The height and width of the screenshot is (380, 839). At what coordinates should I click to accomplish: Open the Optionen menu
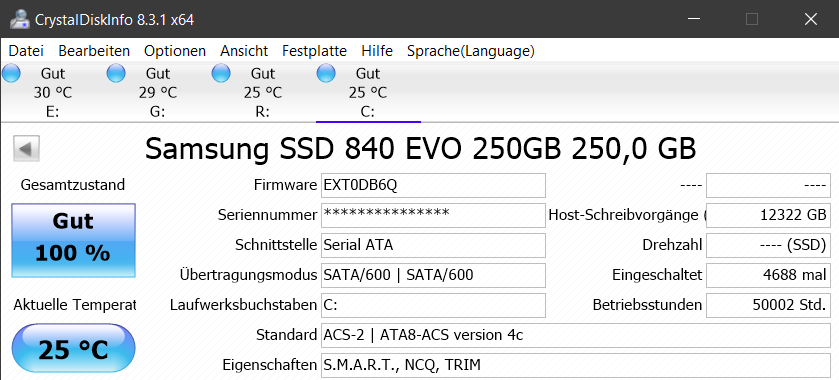click(x=175, y=51)
